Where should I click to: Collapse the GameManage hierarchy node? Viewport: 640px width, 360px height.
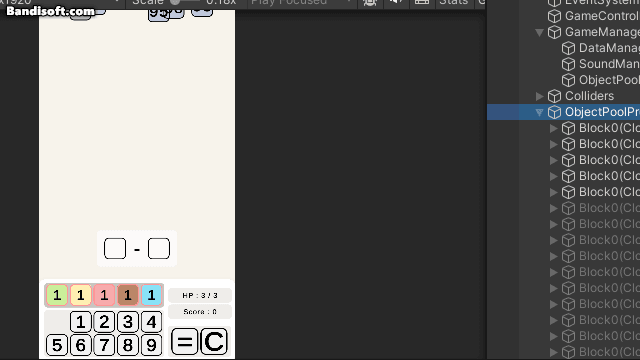point(540,32)
